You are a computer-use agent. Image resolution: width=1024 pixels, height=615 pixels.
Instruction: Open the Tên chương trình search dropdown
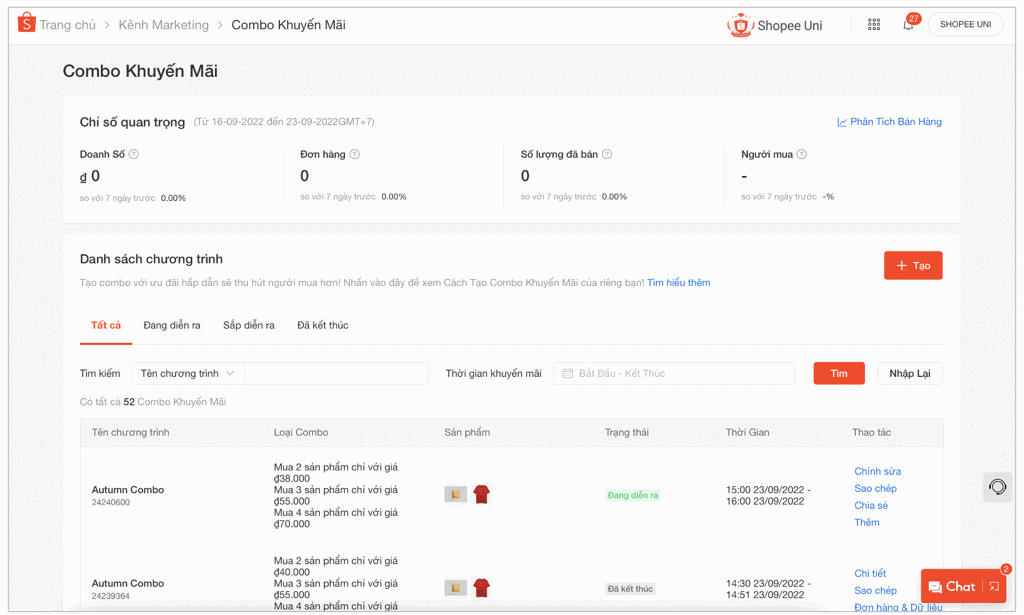pyautogui.click(x=188, y=373)
